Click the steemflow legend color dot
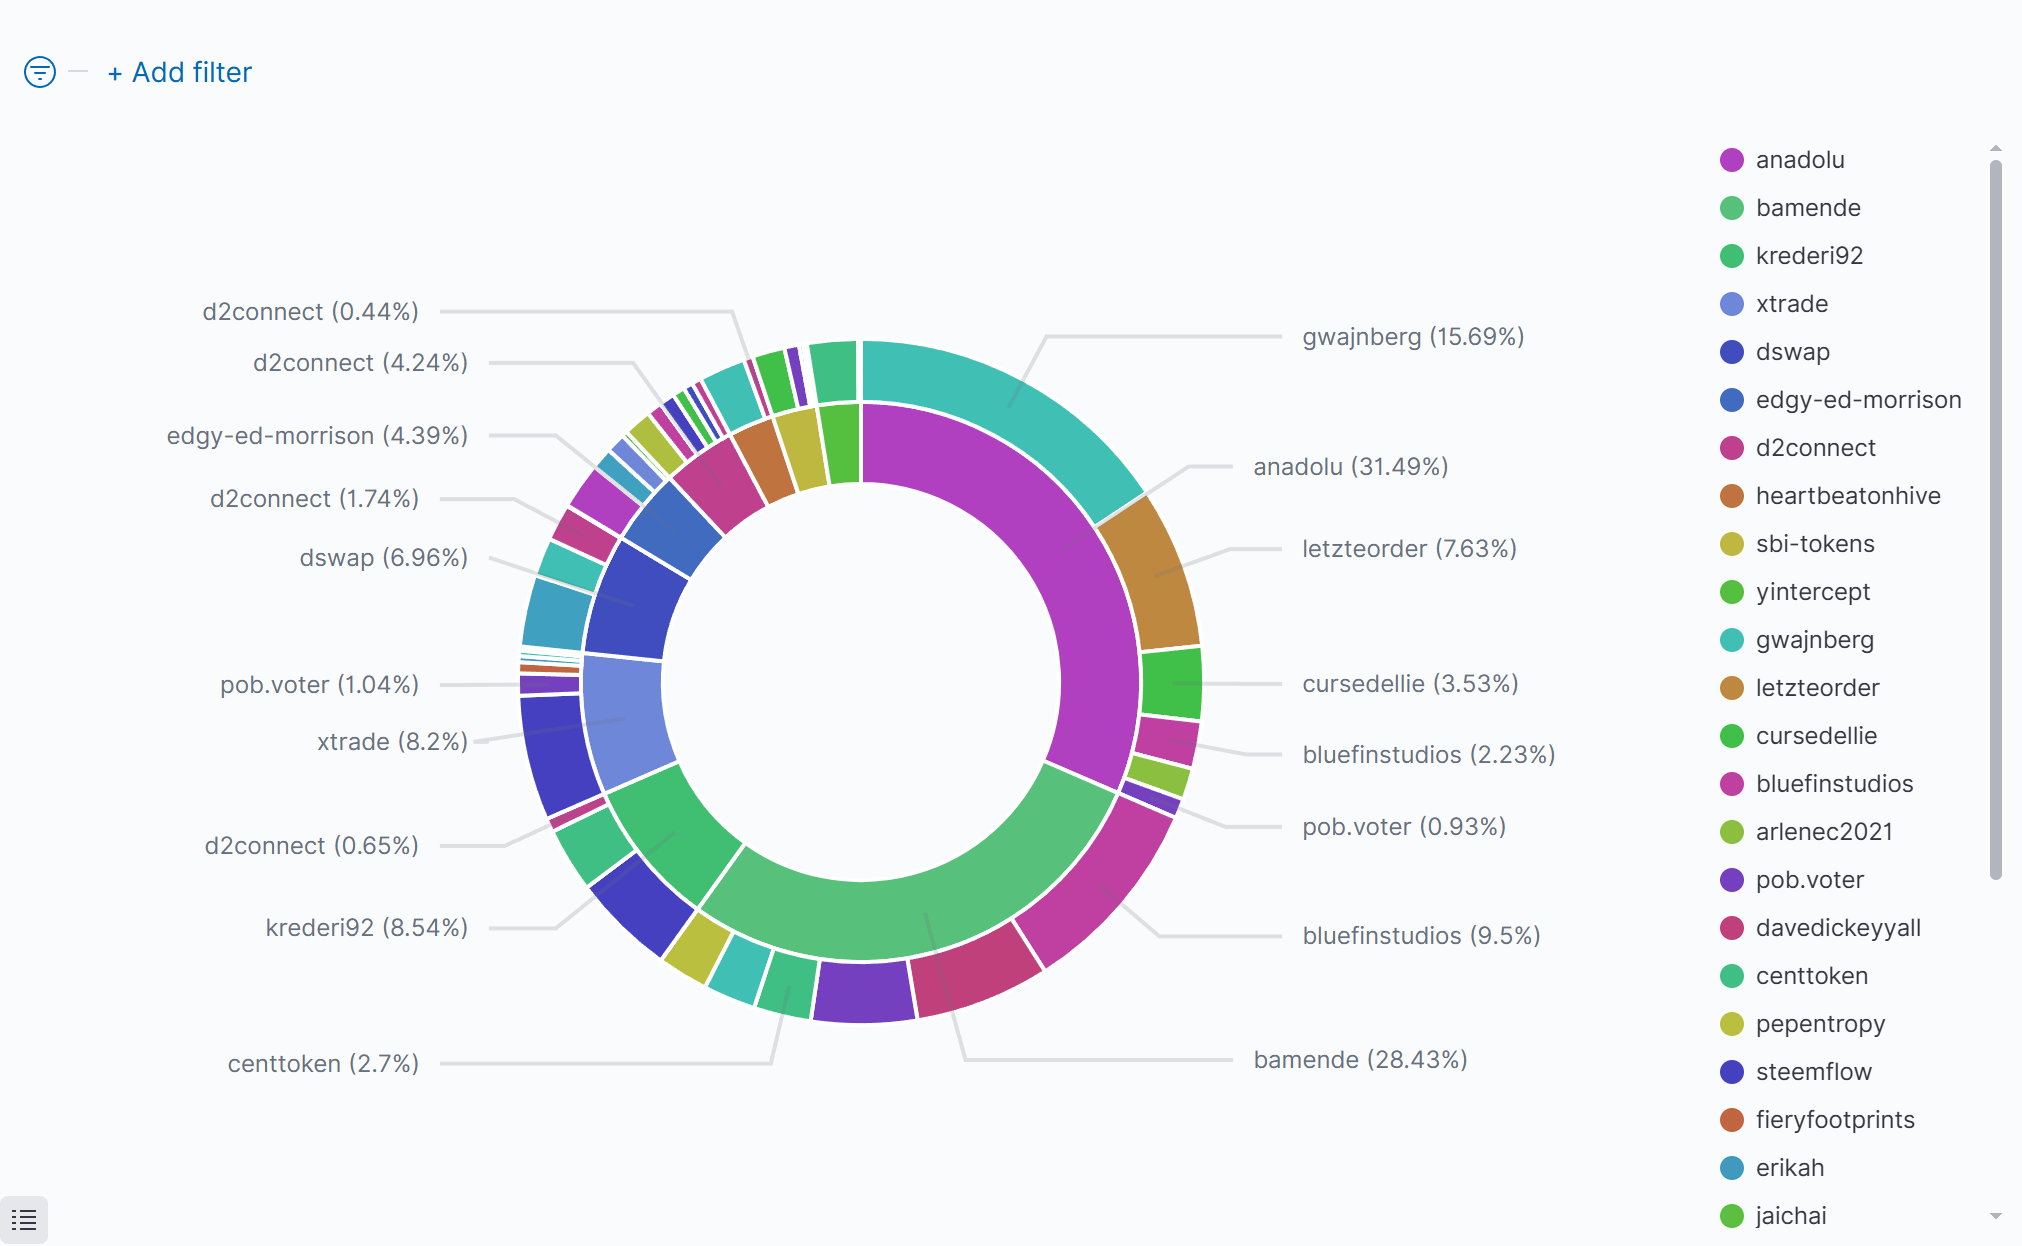Image resolution: width=2022 pixels, height=1246 pixels. 1732,1072
